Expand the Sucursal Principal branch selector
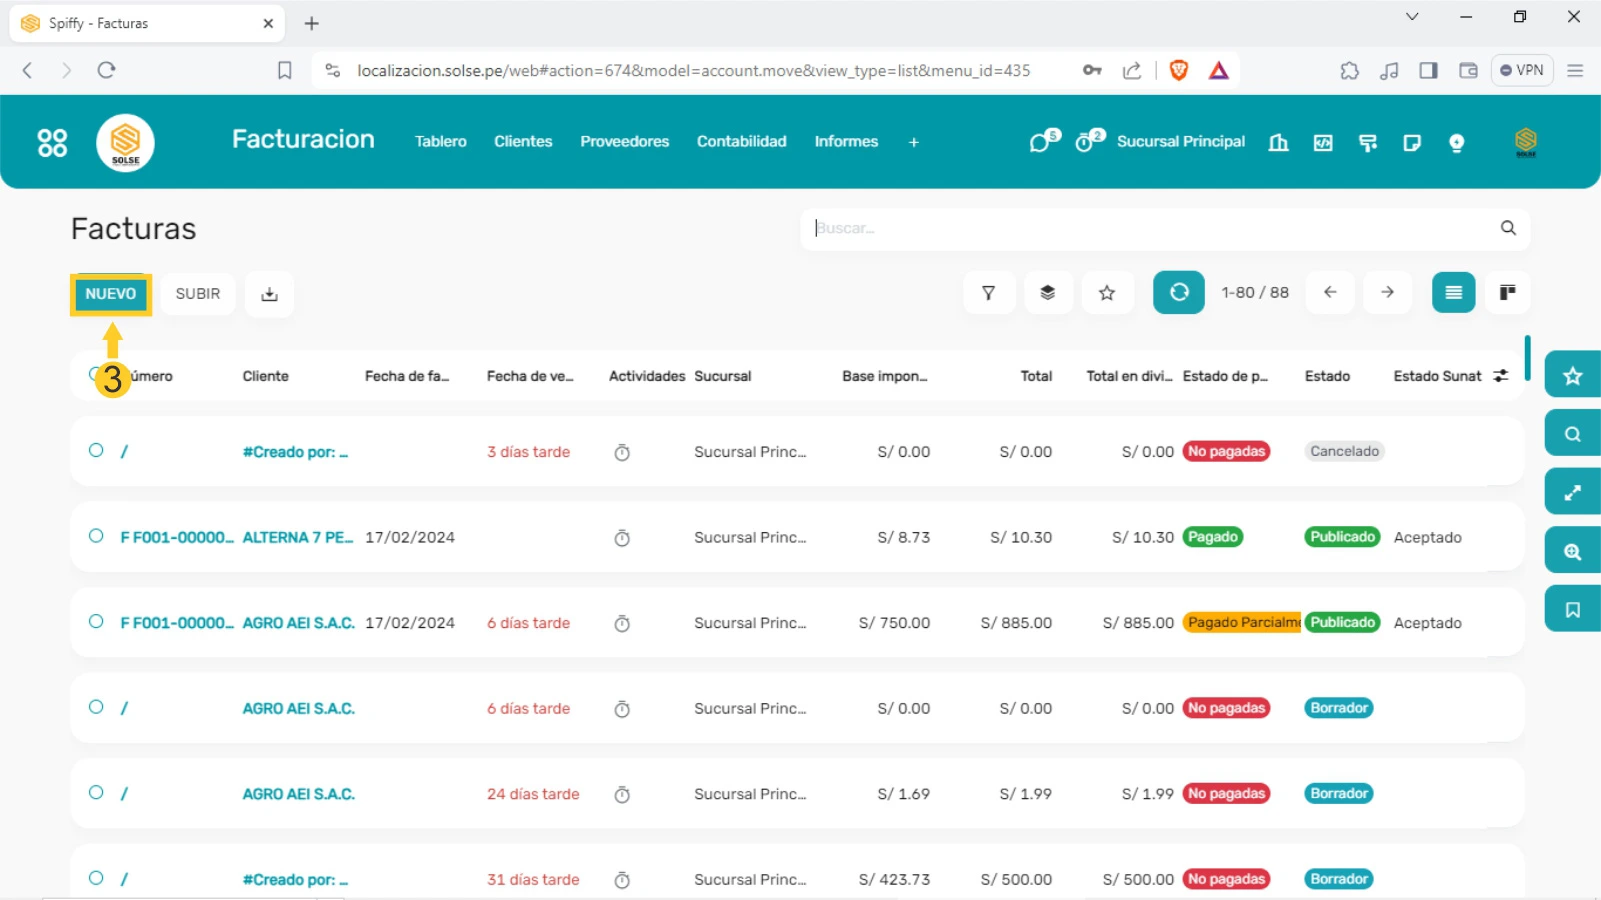1601x900 pixels. pyautogui.click(x=1180, y=142)
